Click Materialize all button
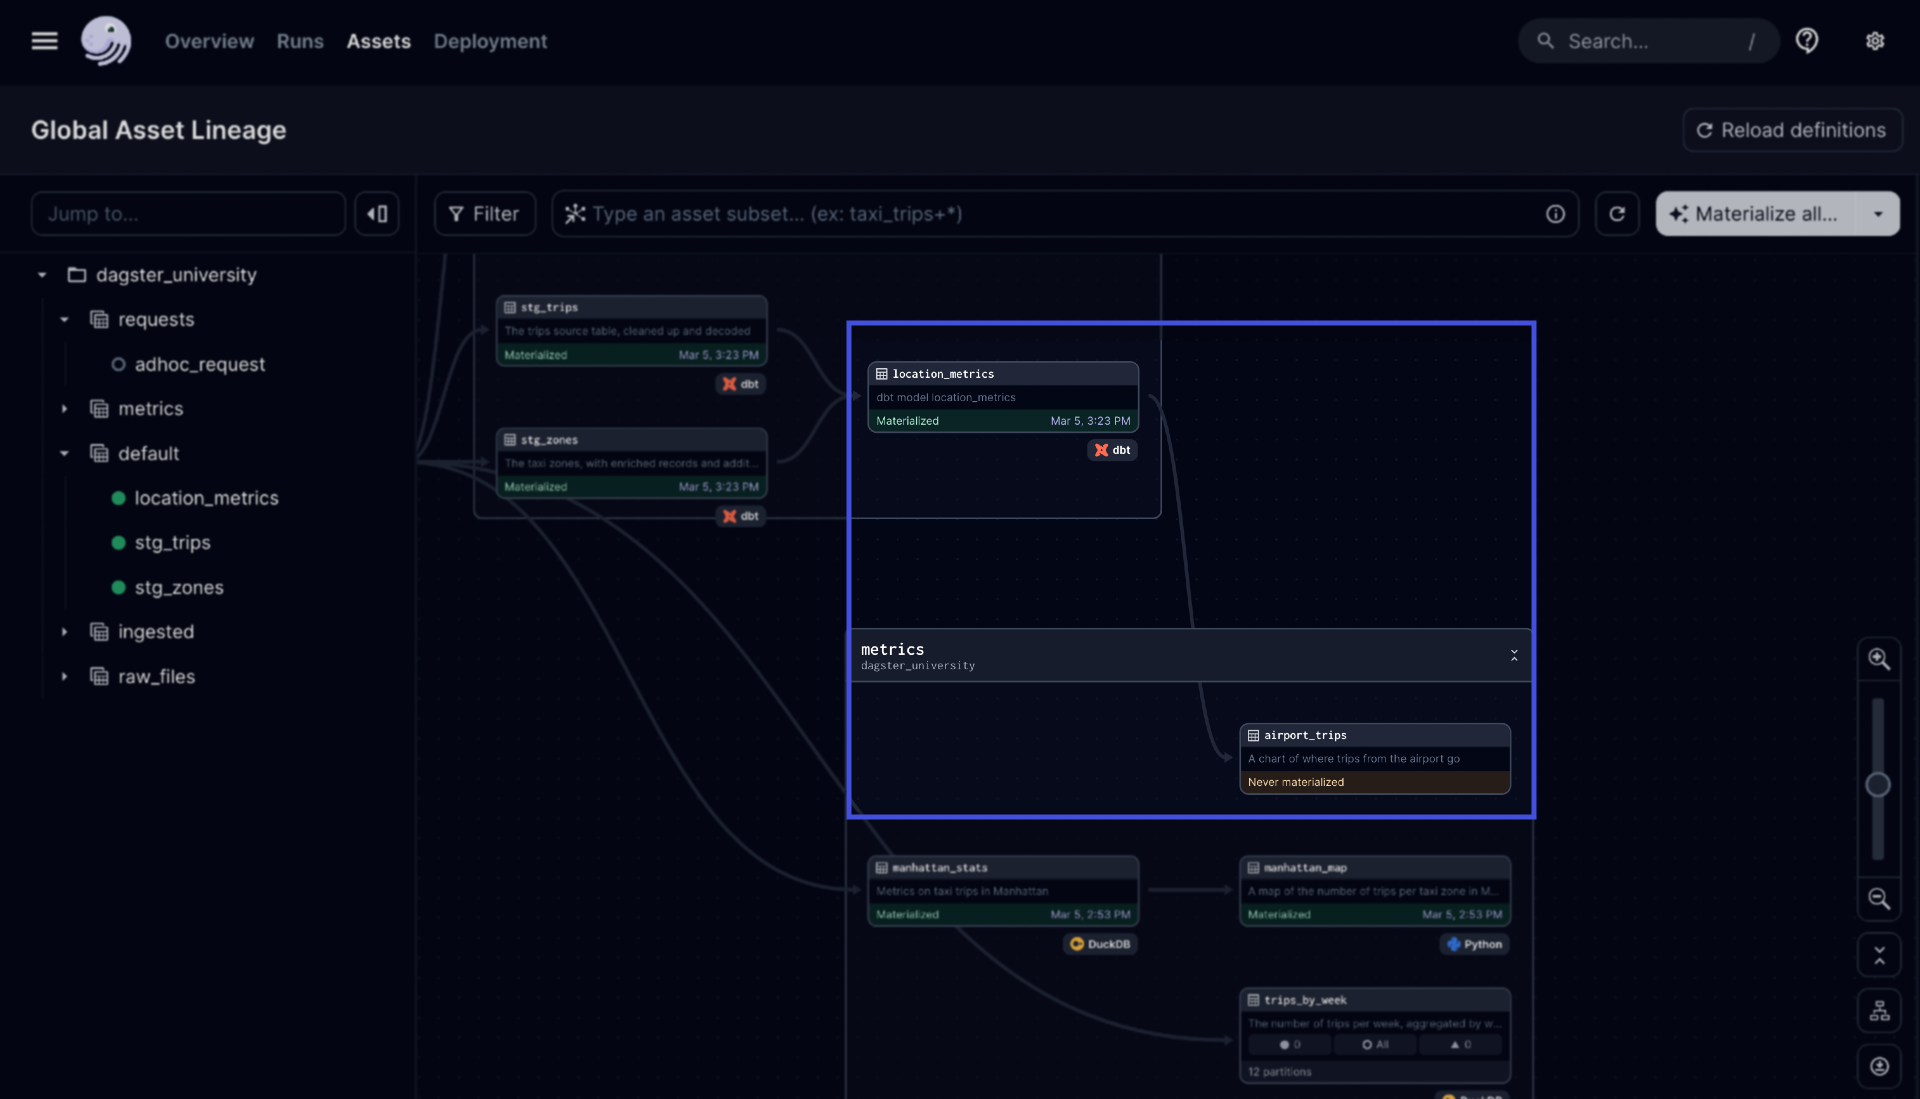The height and width of the screenshot is (1099, 1920). (x=1757, y=214)
